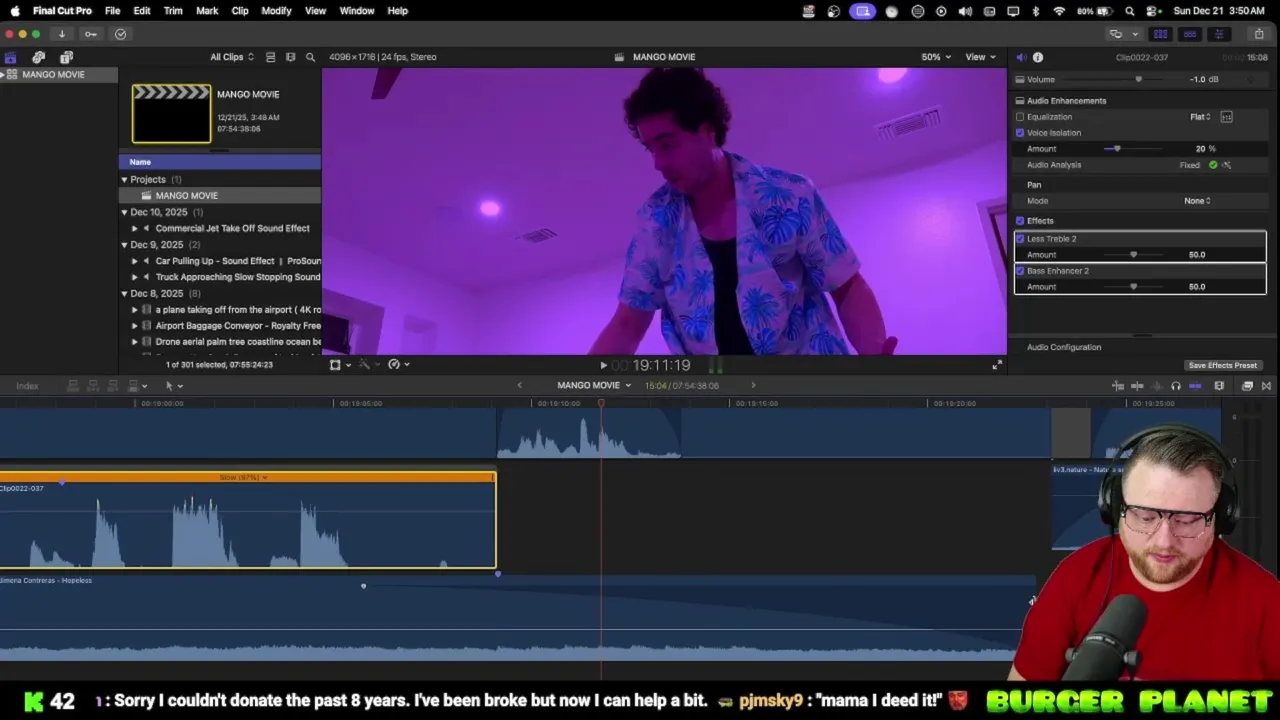
Task: Open macOS Spotlight search icon
Action: pyautogui.click(x=1130, y=11)
